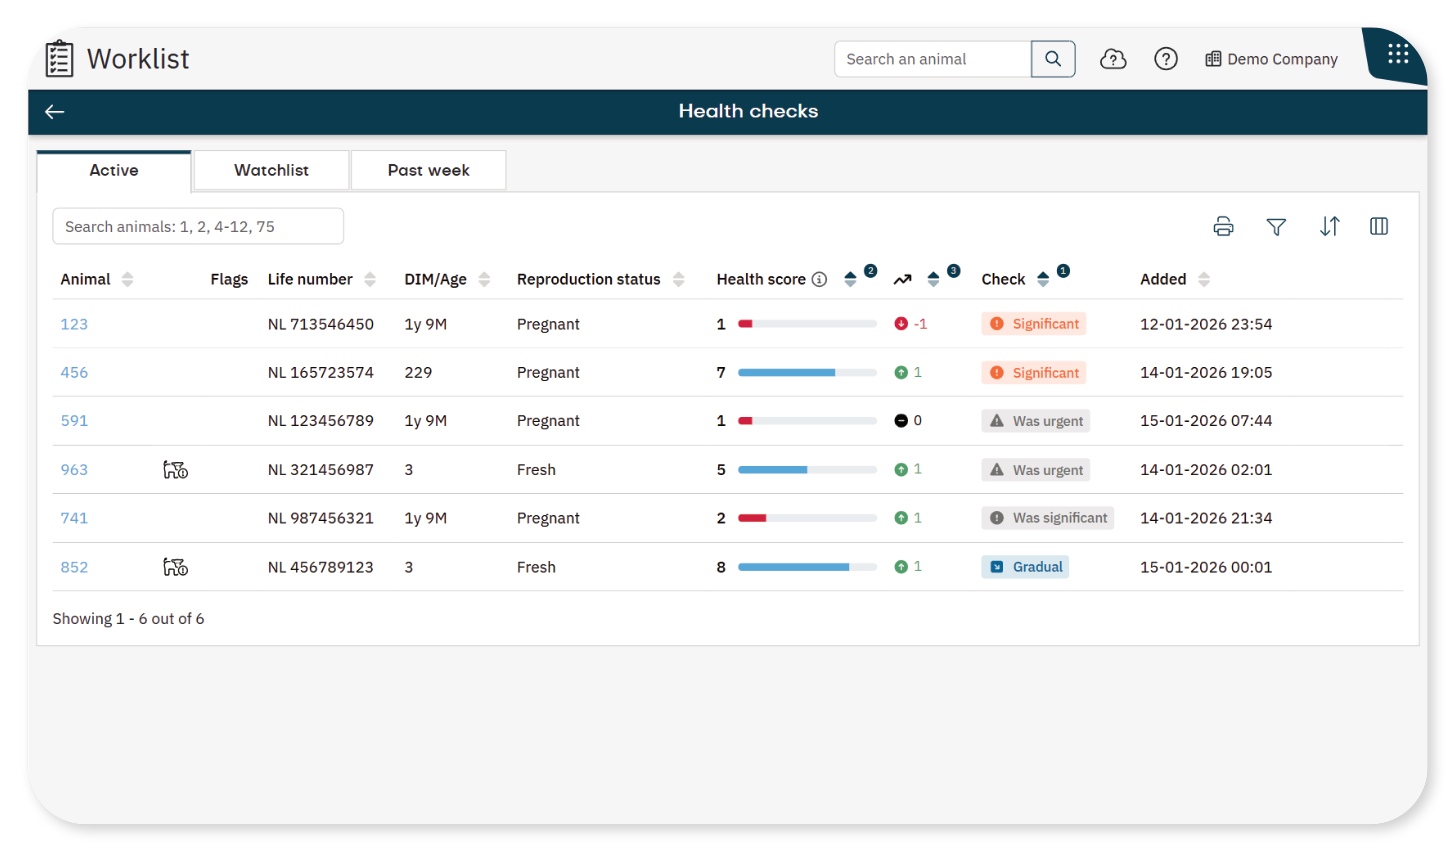Image resolution: width=1453 pixels, height=852 pixels.
Task: Open animal 963 link
Action: [74, 470]
